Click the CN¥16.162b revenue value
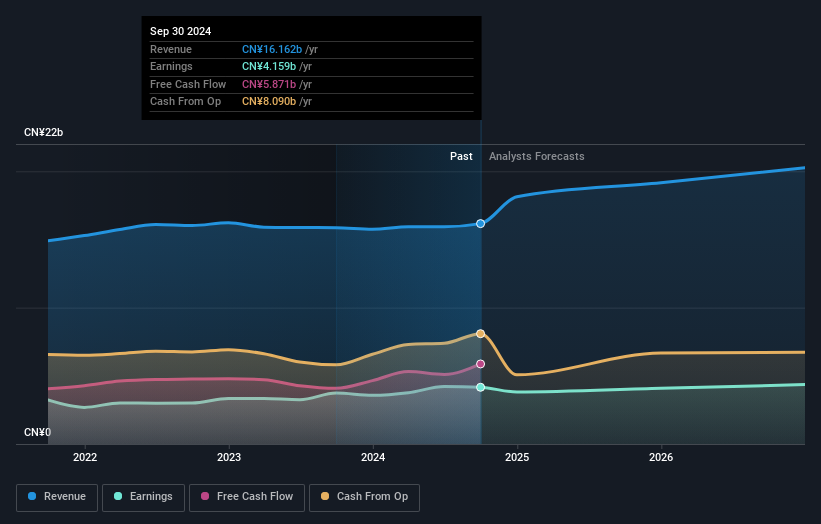Image resolution: width=821 pixels, height=524 pixels. [x=272, y=49]
